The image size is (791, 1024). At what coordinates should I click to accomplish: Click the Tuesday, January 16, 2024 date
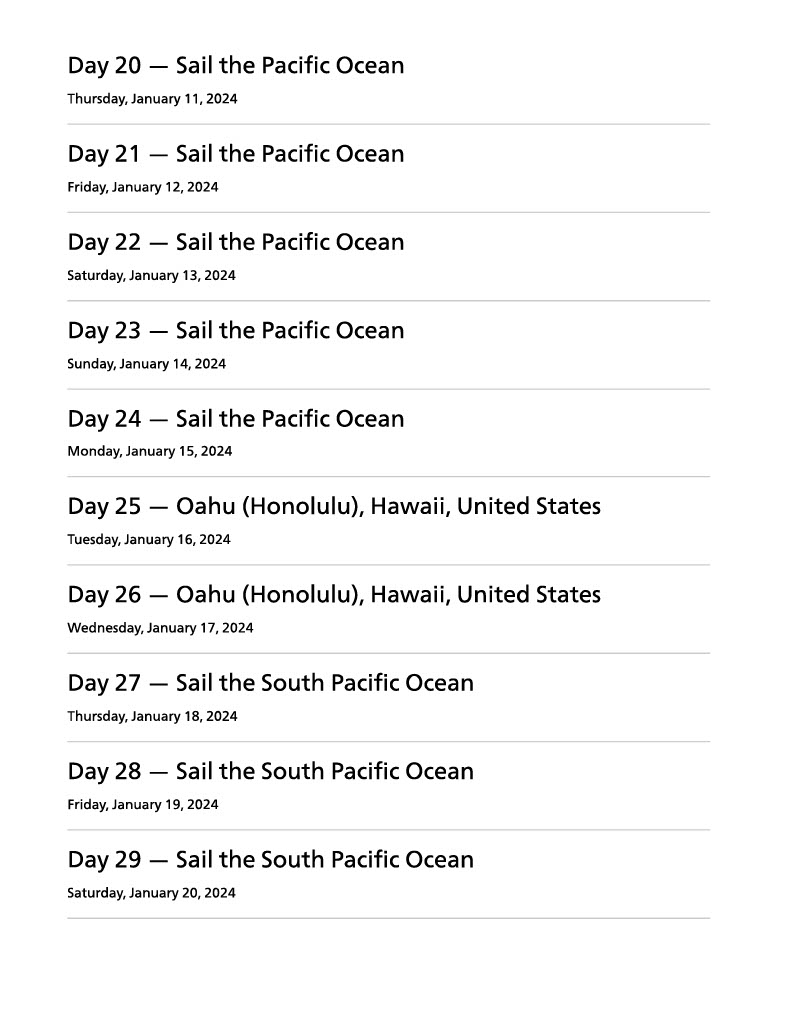(148, 540)
